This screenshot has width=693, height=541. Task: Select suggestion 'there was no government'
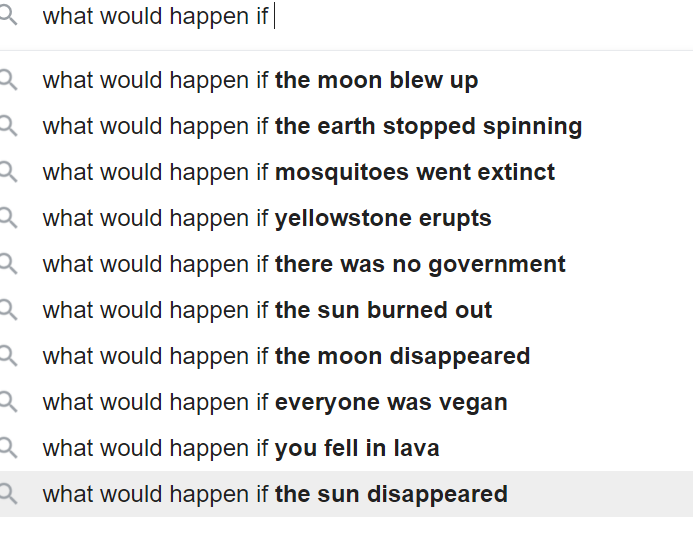[346, 264]
